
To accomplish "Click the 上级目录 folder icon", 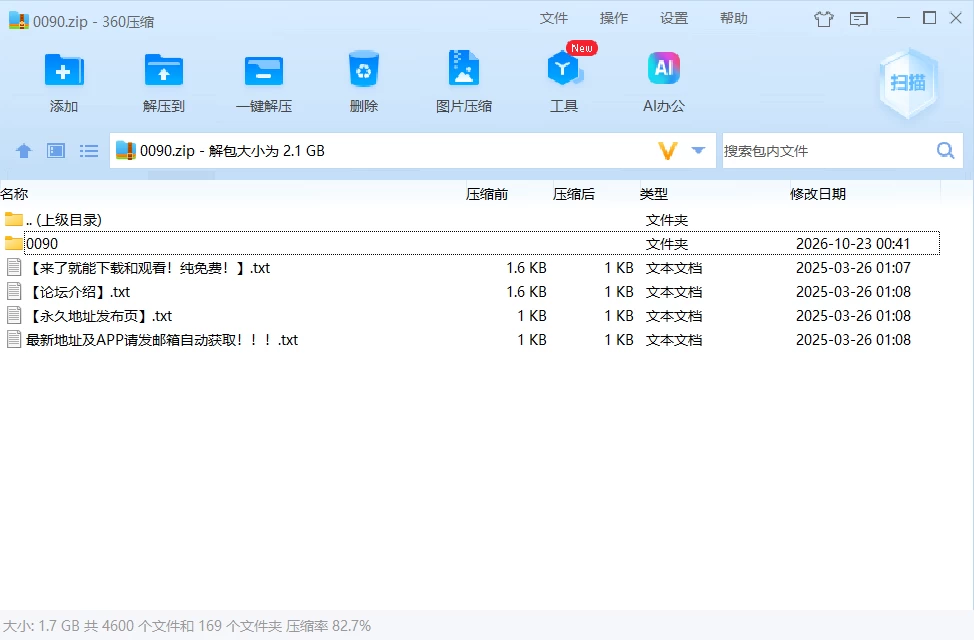I will tap(13, 219).
